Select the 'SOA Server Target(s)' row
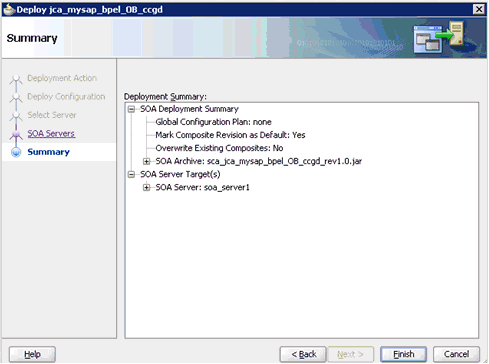Viewport: 489px width, 364px height. [x=180, y=174]
